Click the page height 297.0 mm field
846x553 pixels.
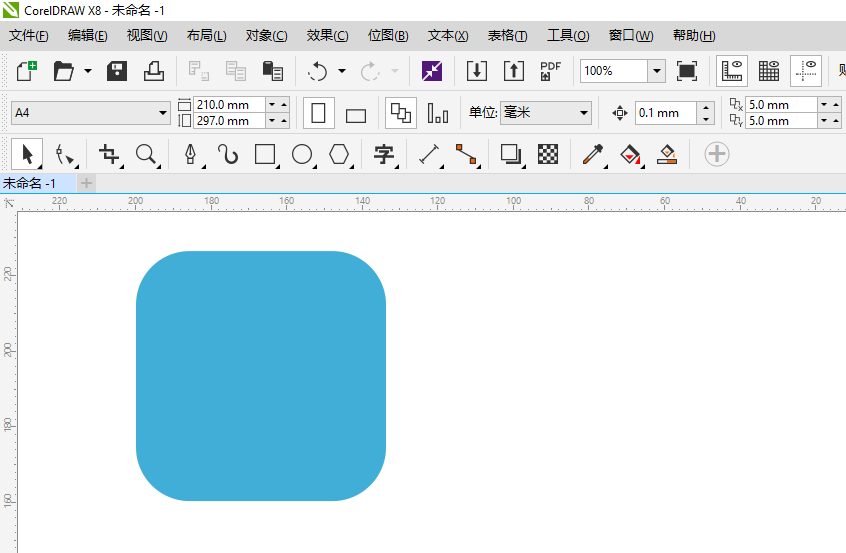pyautogui.click(x=229, y=121)
